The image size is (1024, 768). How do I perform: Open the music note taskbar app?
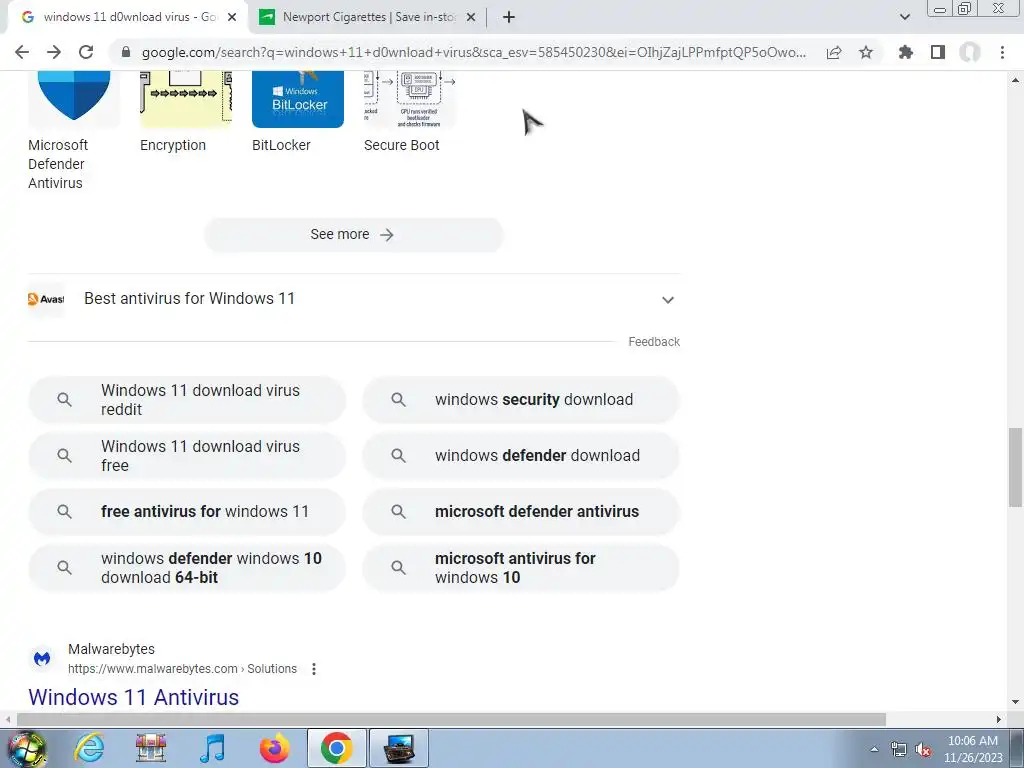212,748
